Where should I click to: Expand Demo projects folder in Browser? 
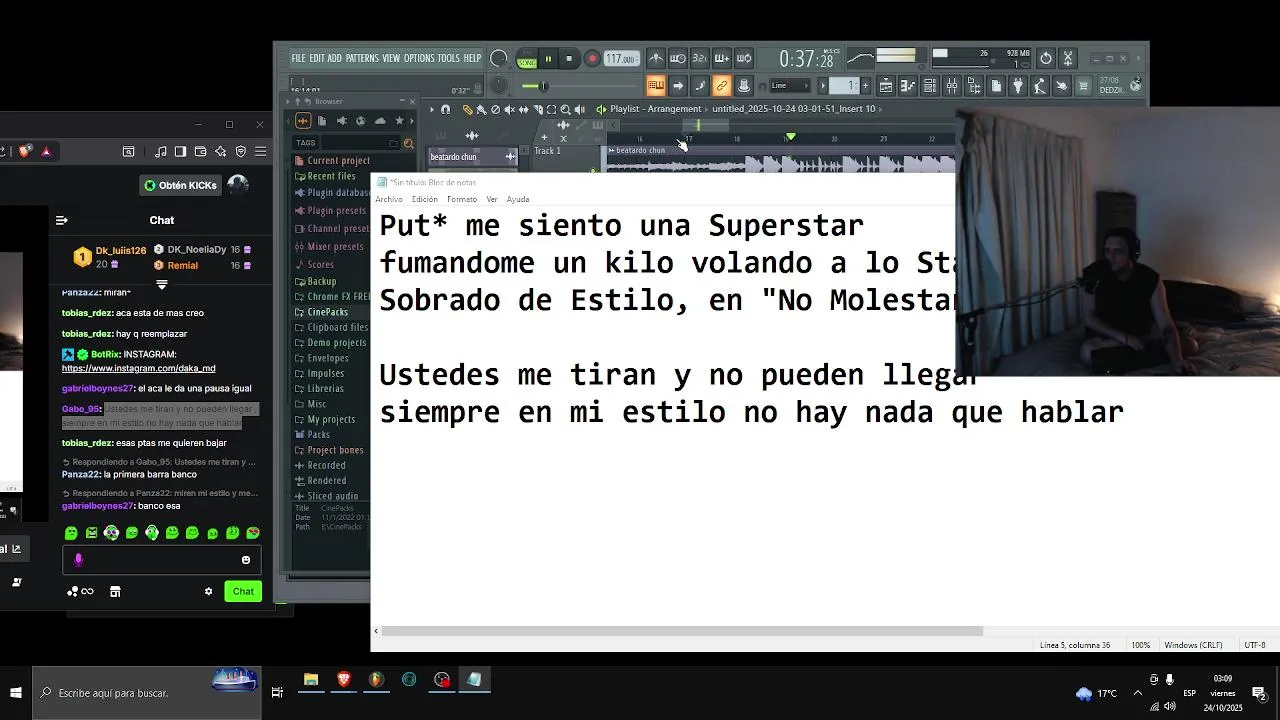(330, 342)
